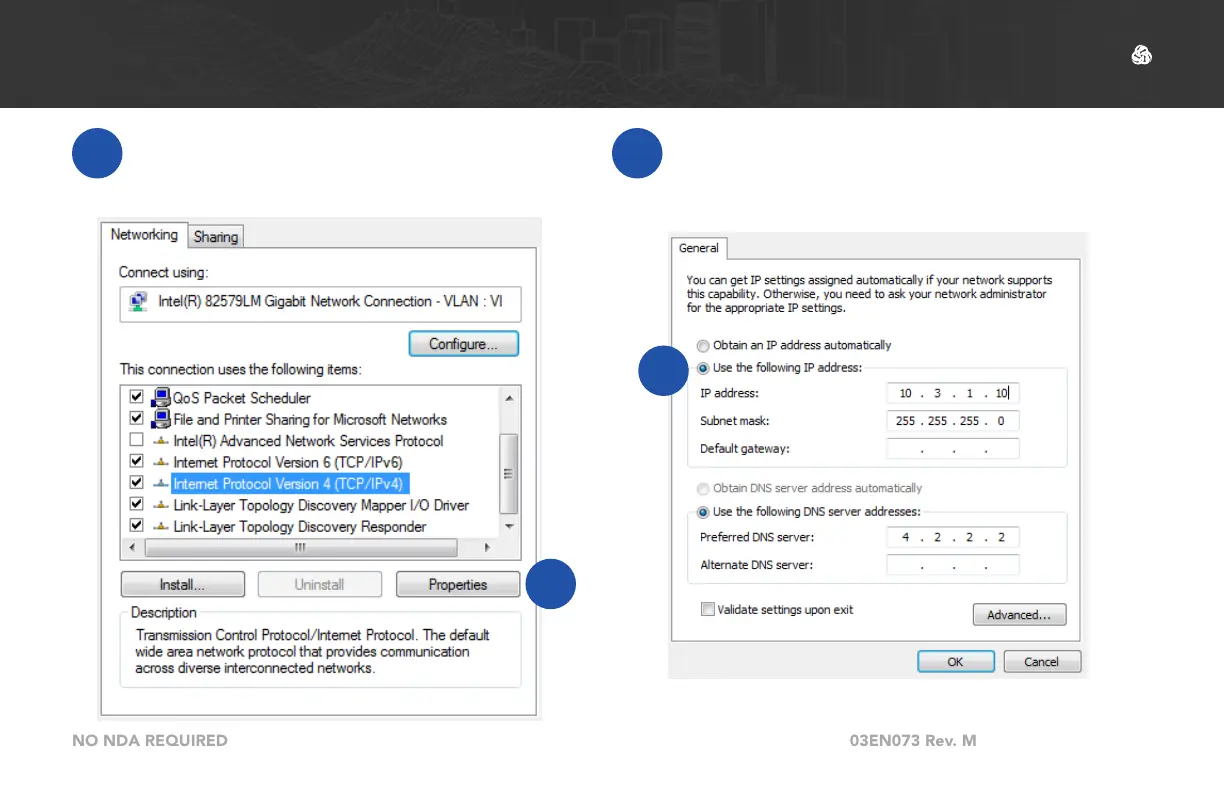Cancel the IPv4 properties dialog
The width and height of the screenshot is (1224, 792).
point(1041,661)
